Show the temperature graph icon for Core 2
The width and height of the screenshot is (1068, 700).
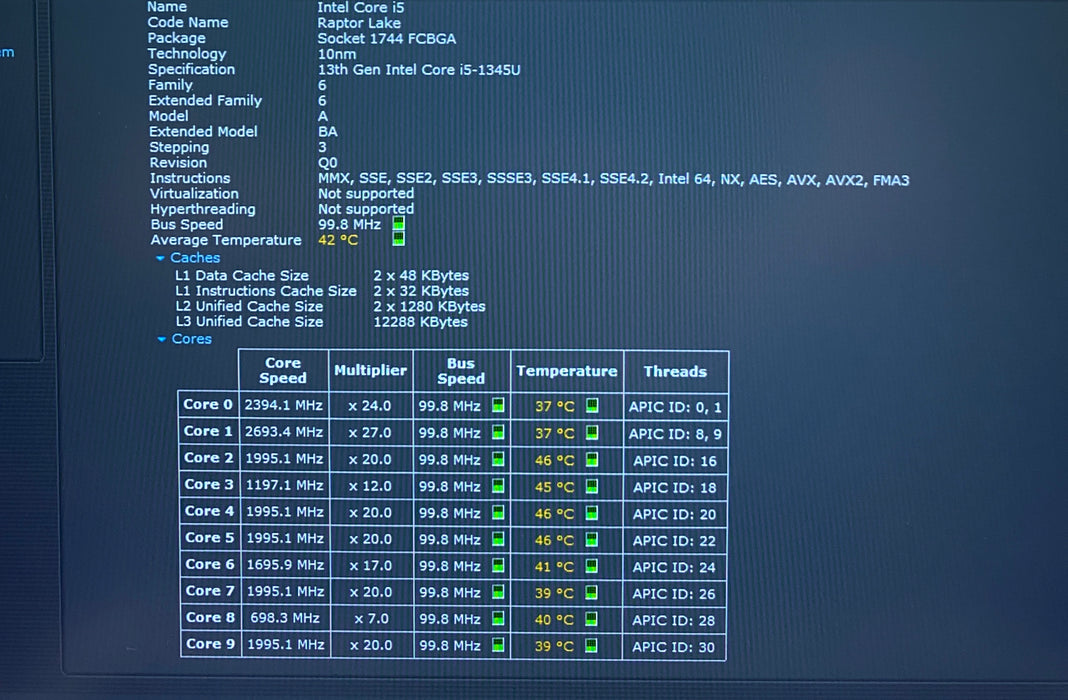592,459
